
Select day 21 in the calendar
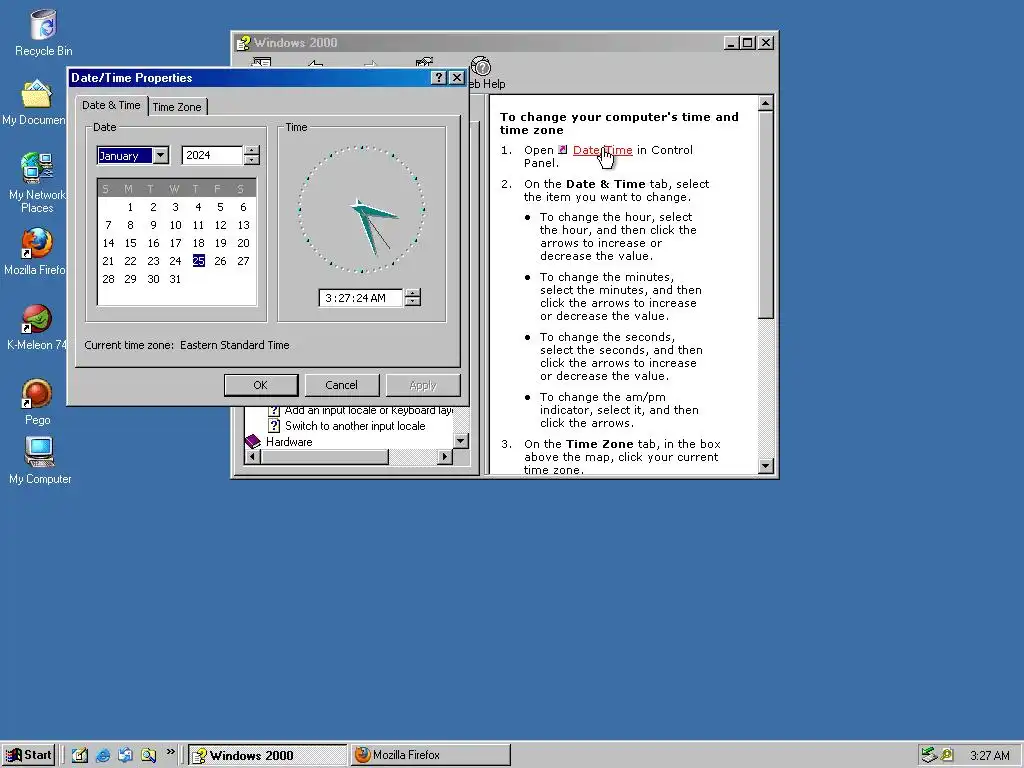tap(108, 261)
